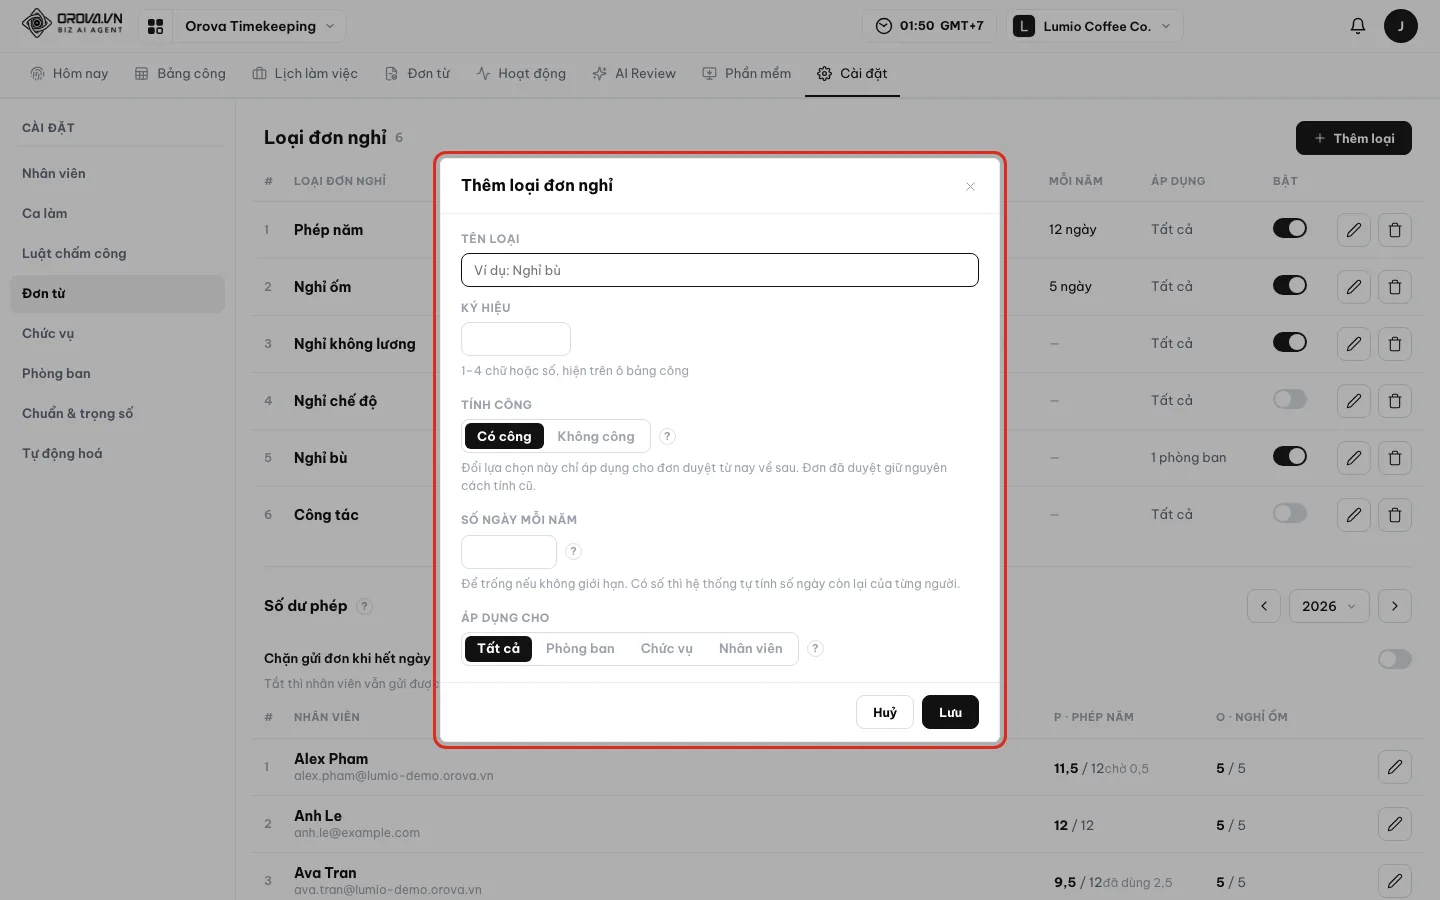Switch to the AI Review tab
The height and width of the screenshot is (900, 1440).
click(634, 74)
